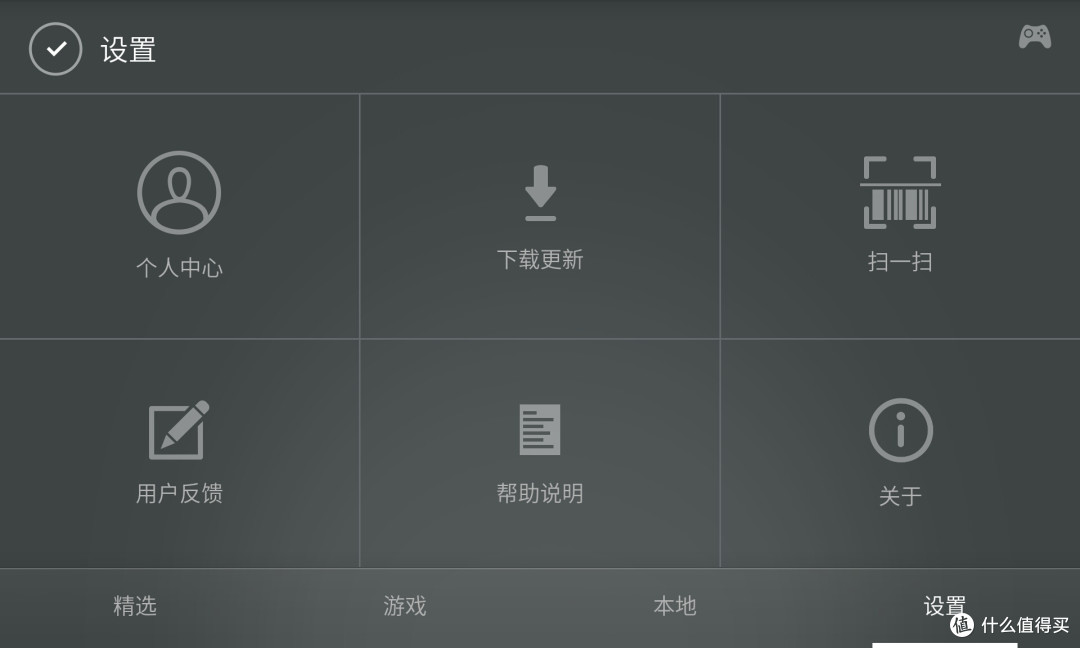Open the 用户反馈 pencil feedback icon
The height and width of the screenshot is (648, 1080).
(x=179, y=430)
